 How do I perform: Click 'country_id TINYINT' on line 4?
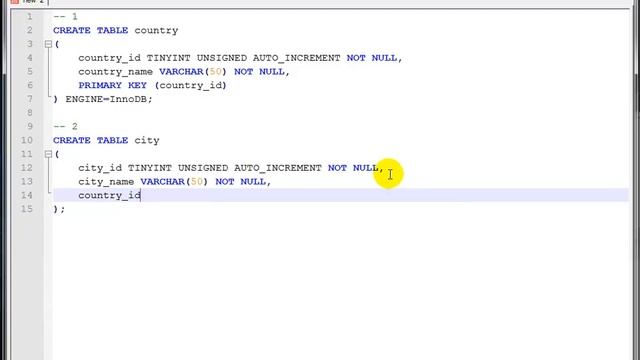pos(134,58)
